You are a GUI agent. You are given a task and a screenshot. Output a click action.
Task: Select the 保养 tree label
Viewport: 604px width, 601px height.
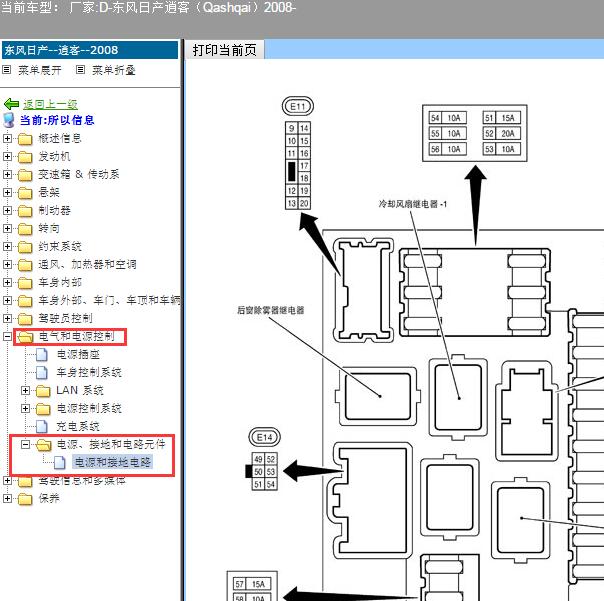pyautogui.click(x=49, y=498)
